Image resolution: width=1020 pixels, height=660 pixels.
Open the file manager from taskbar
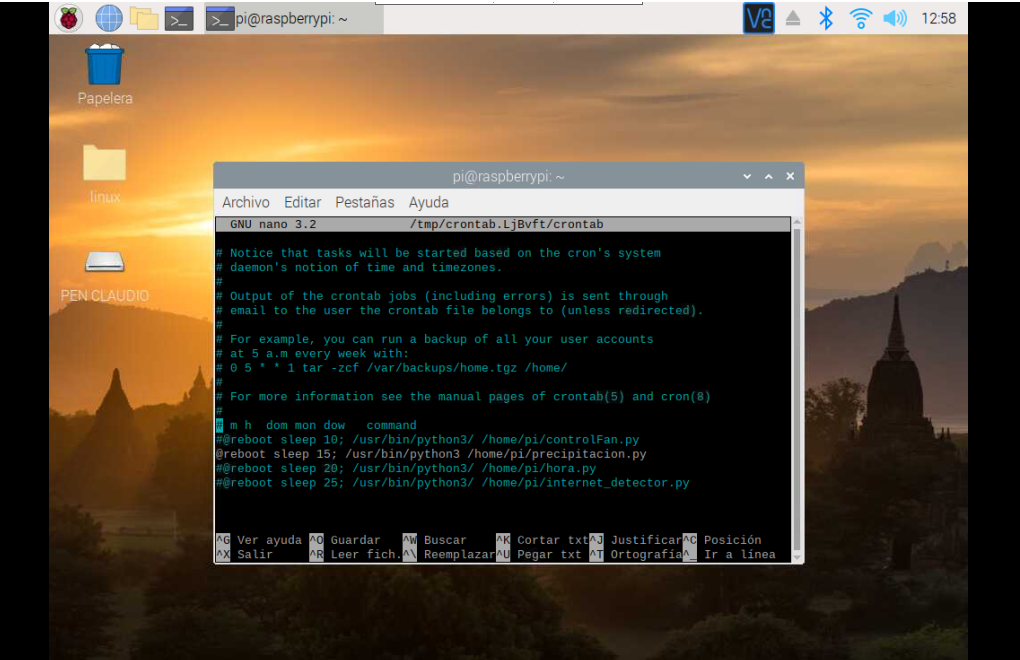pyautogui.click(x=144, y=18)
